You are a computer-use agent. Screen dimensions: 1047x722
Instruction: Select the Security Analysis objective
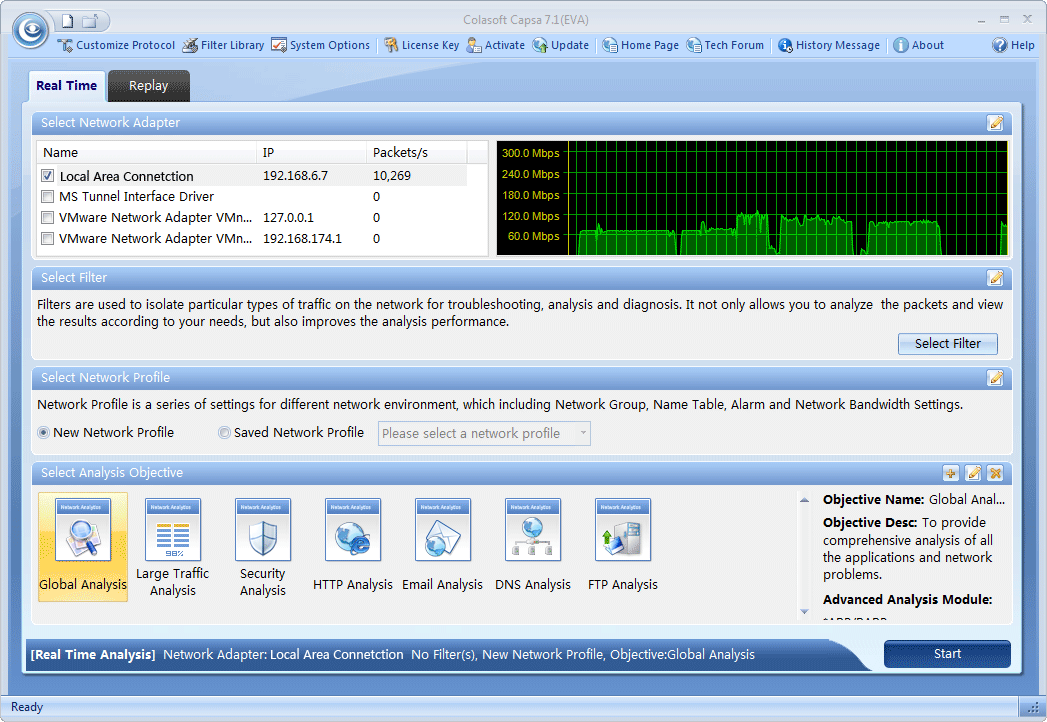tap(262, 548)
